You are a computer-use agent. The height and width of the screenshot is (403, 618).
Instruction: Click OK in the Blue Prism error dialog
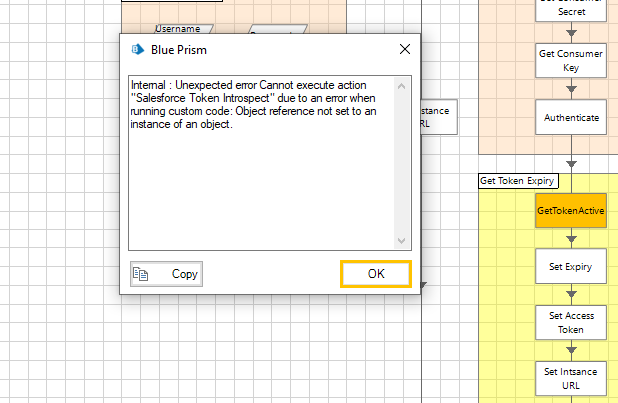[x=376, y=274]
